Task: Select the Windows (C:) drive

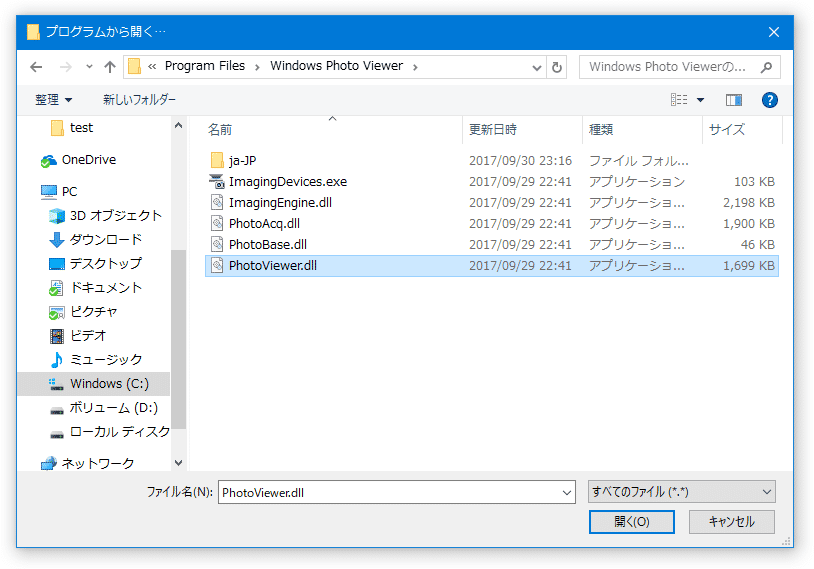Action: pyautogui.click(x=94, y=384)
